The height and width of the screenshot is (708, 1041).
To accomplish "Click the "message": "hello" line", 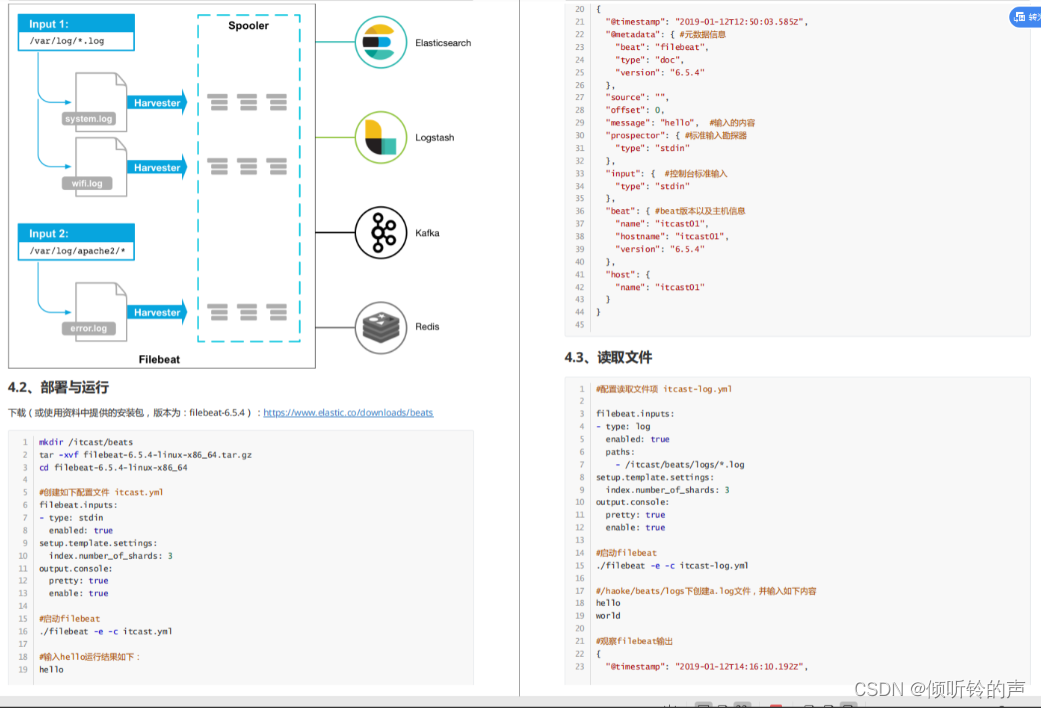I will click(680, 123).
